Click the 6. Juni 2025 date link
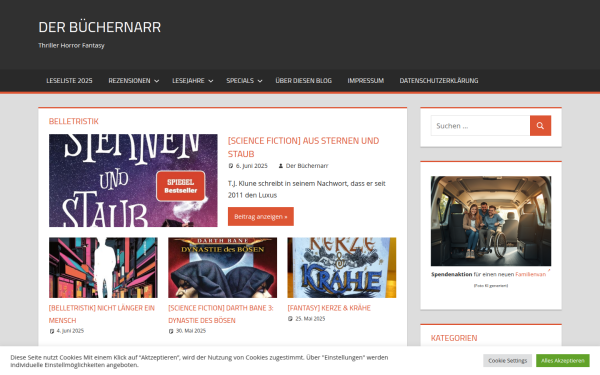The height and width of the screenshot is (375, 600). coord(251,166)
